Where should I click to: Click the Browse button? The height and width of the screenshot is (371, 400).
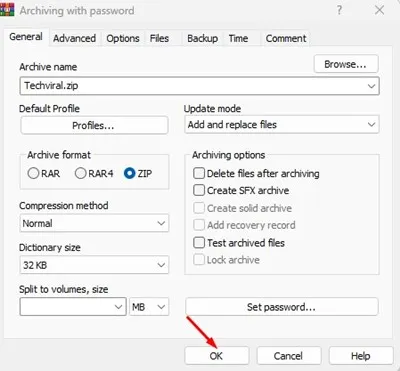[346, 64]
